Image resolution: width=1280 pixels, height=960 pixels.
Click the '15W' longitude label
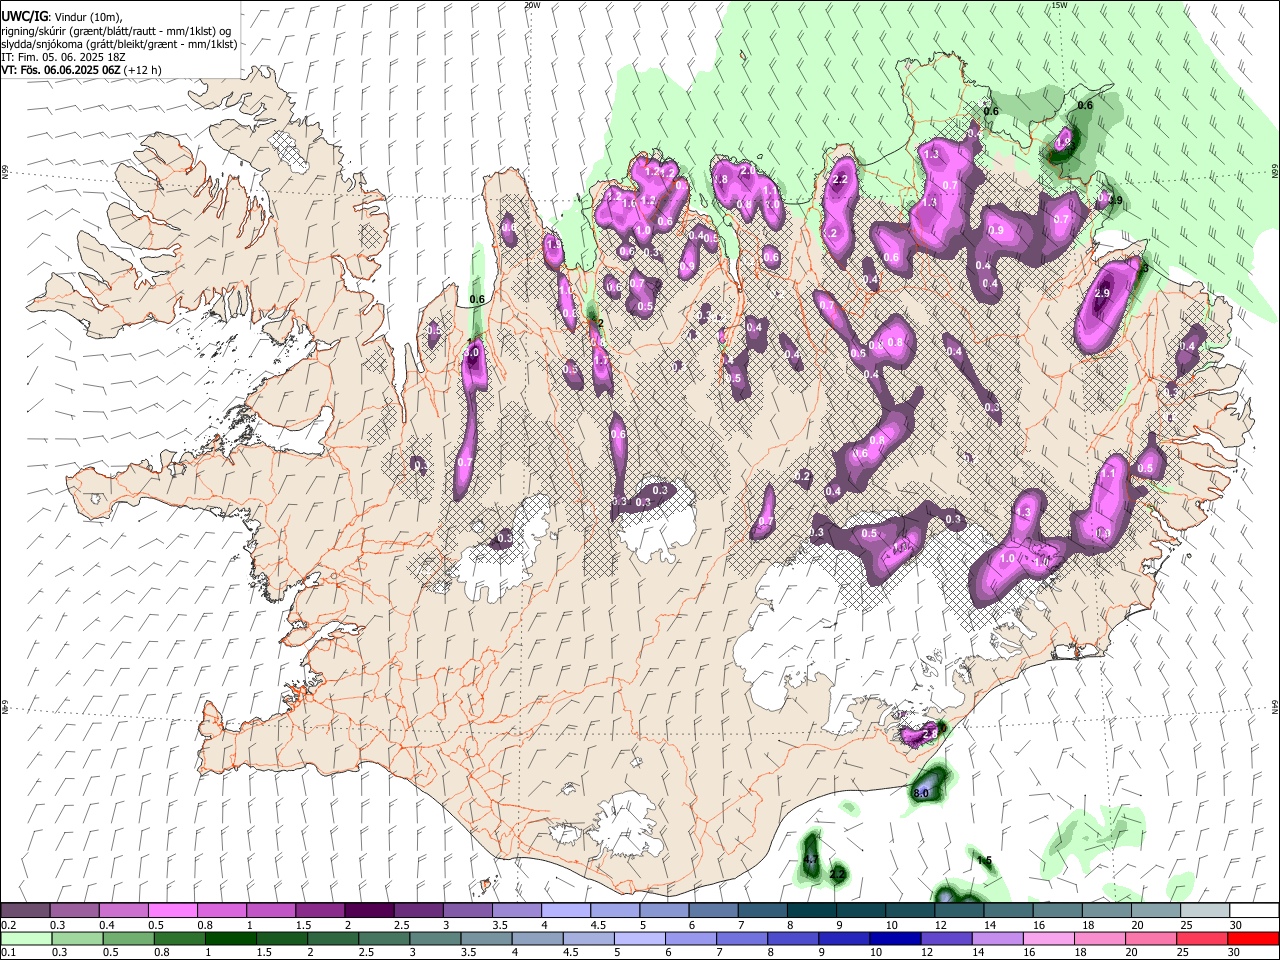1059,5
